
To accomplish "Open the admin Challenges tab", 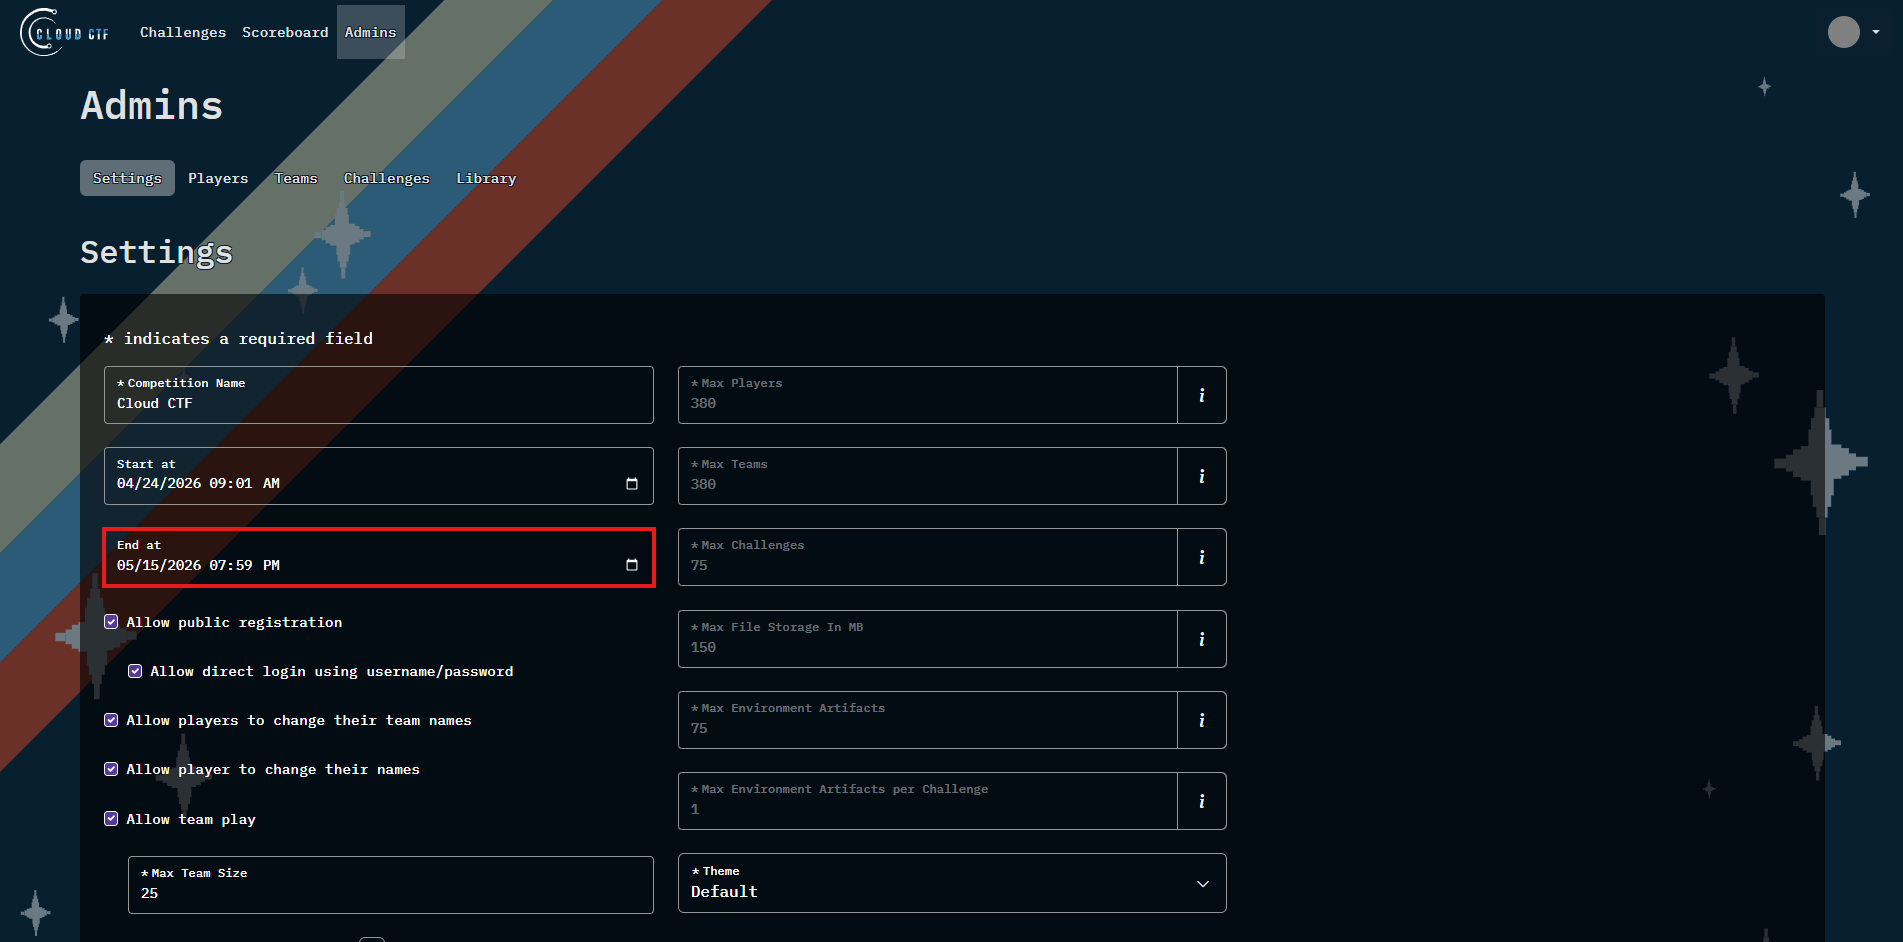I will coord(387,178).
